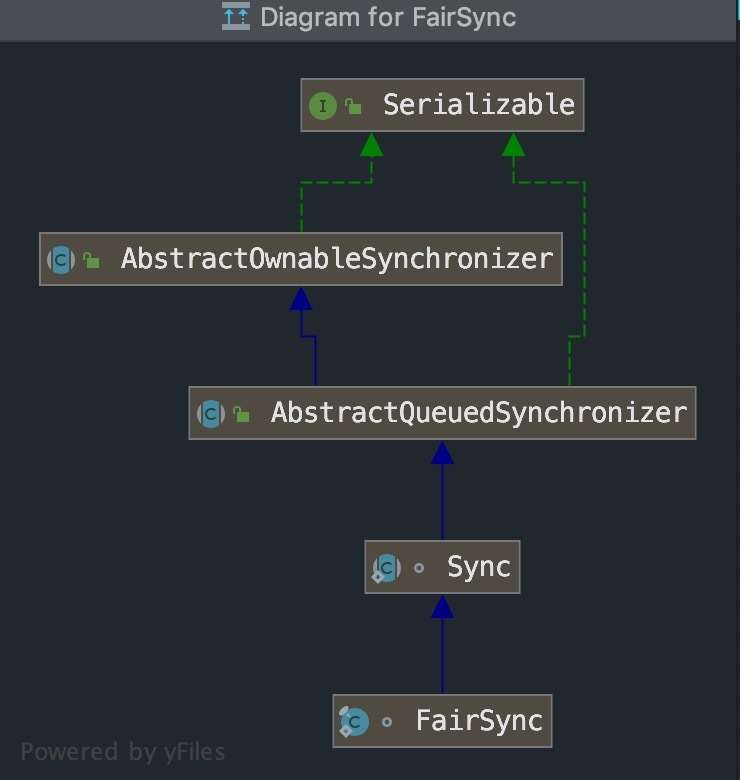This screenshot has width=740, height=780.
Task: Click the AbstractQueuedSynchronizer abstract class icon
Action: coord(210,413)
